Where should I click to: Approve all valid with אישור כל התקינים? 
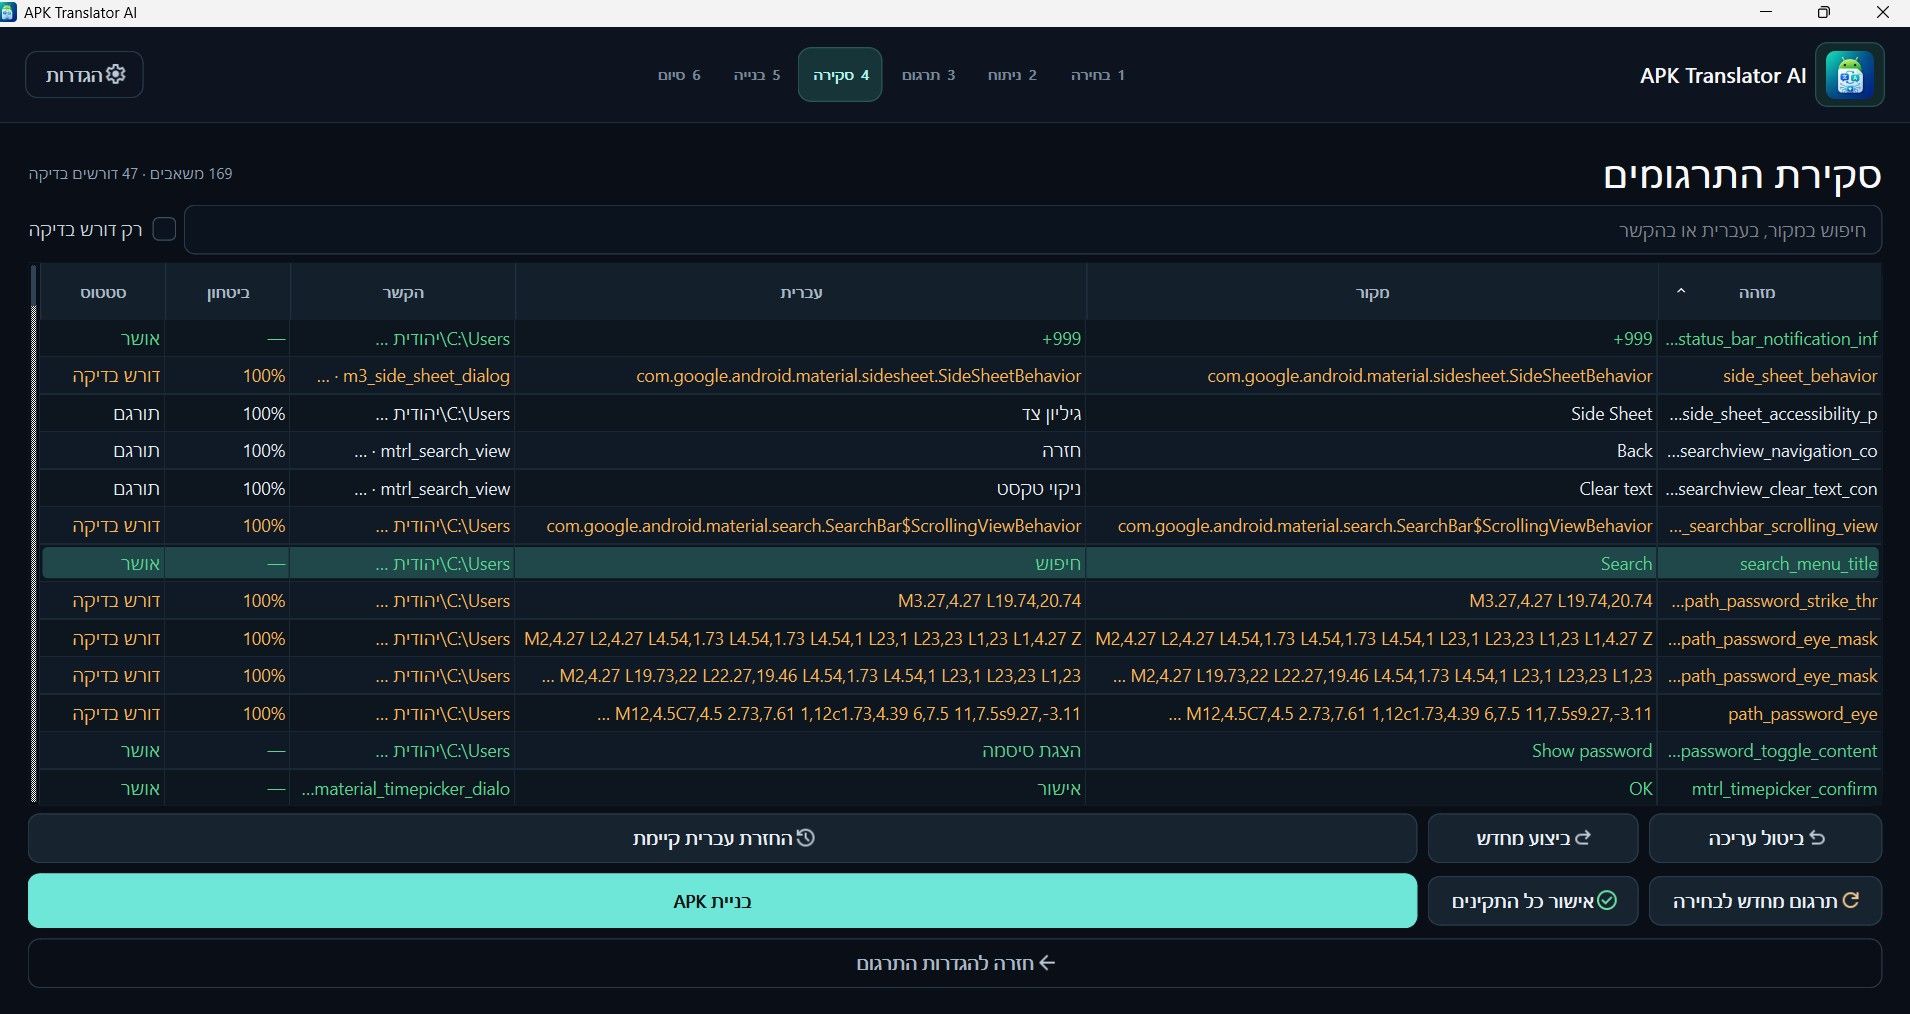[x=1532, y=901]
